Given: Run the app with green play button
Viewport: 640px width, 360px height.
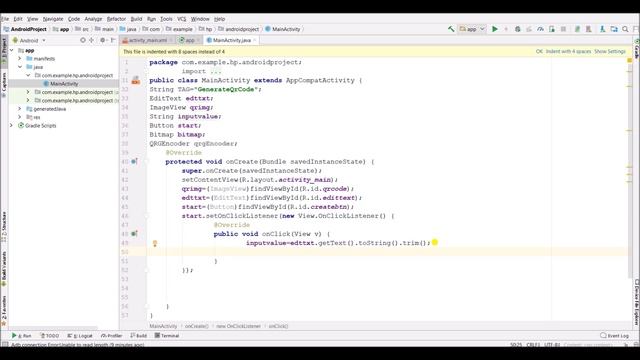Looking at the screenshot, I should pyautogui.click(x=495, y=29).
